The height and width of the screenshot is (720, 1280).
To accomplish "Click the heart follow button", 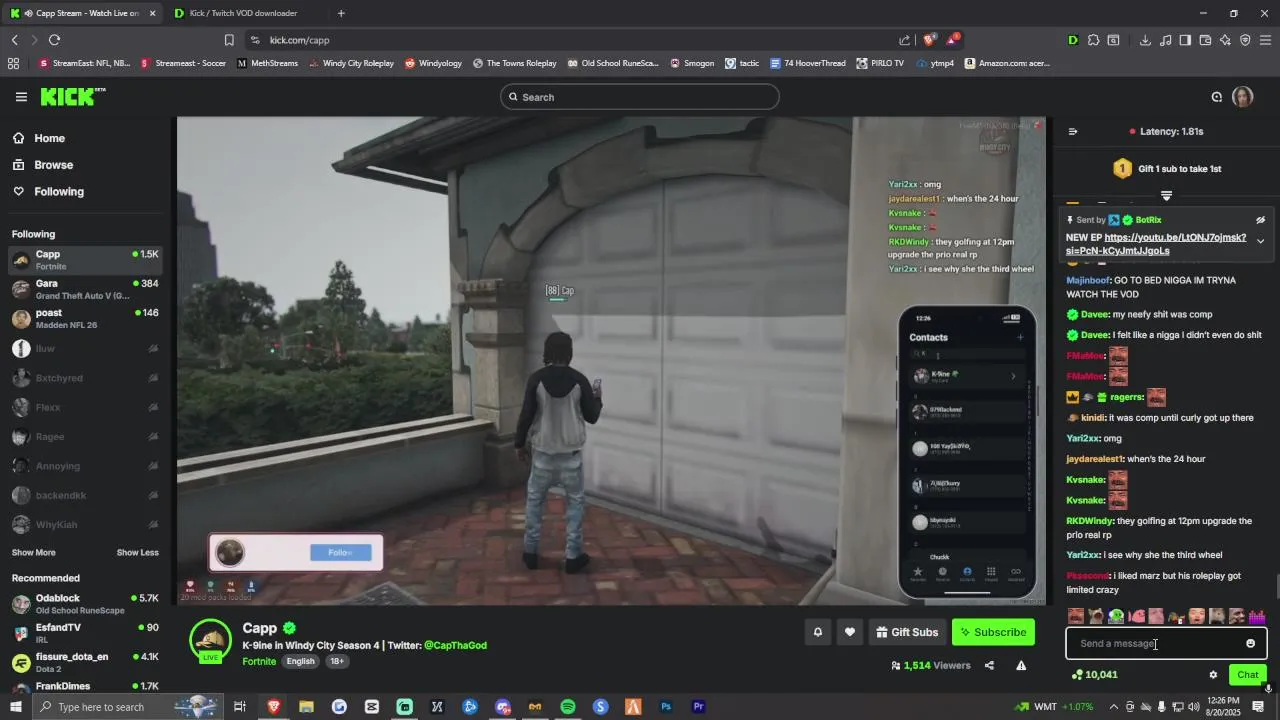I will pos(850,632).
